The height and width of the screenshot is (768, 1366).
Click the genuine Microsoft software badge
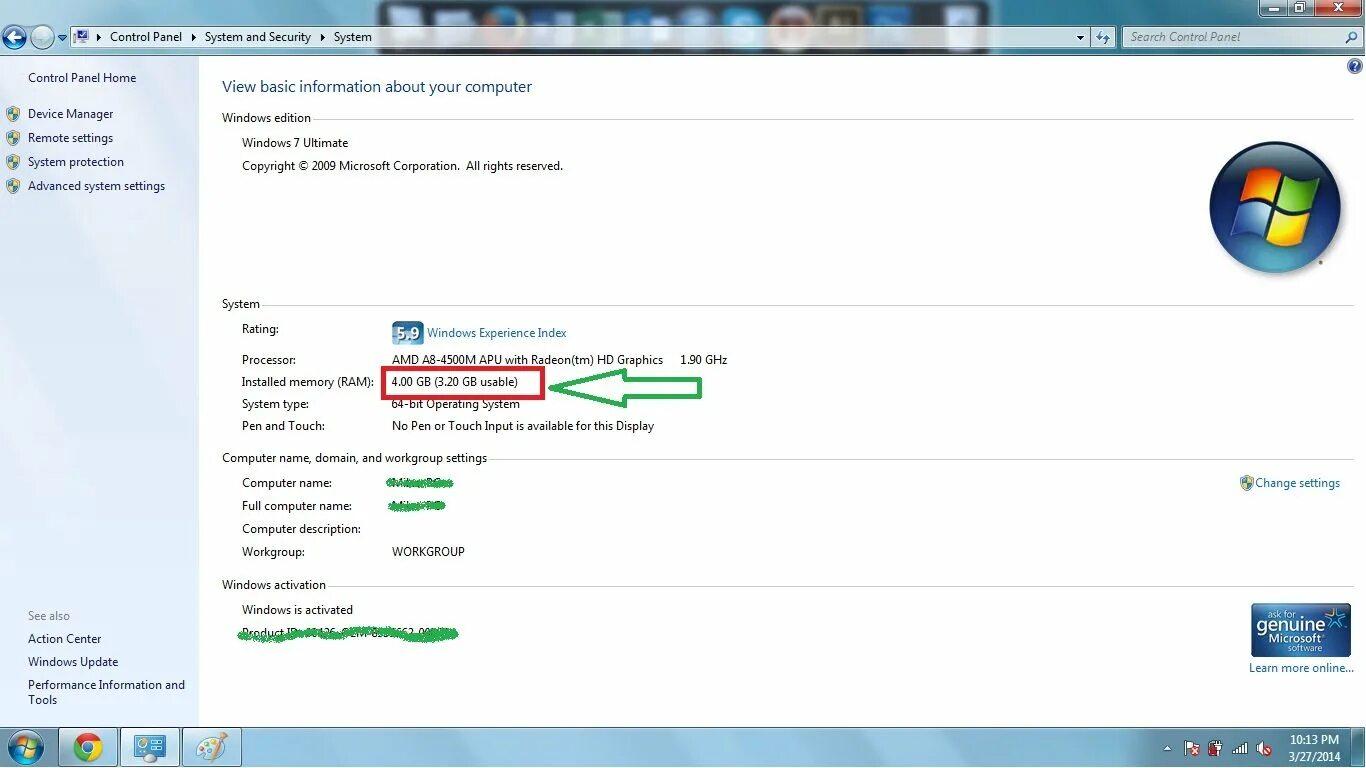[x=1301, y=630]
